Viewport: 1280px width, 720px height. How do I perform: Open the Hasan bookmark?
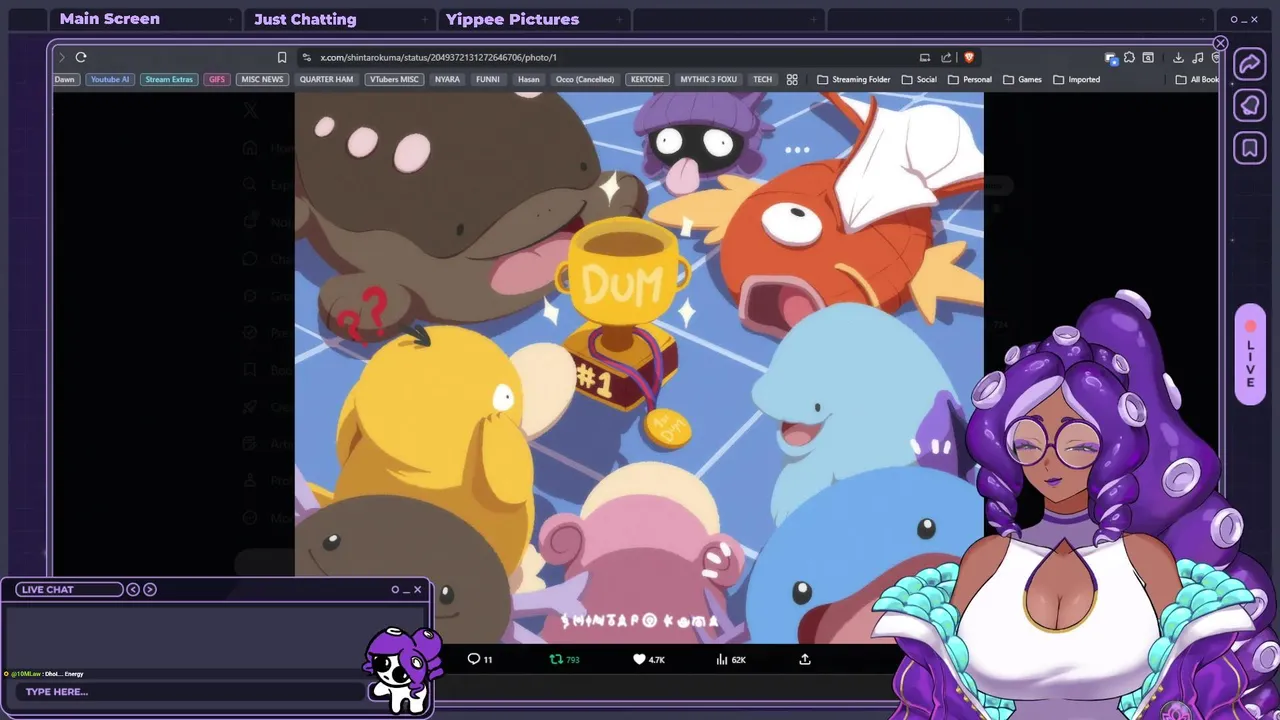(x=528, y=79)
